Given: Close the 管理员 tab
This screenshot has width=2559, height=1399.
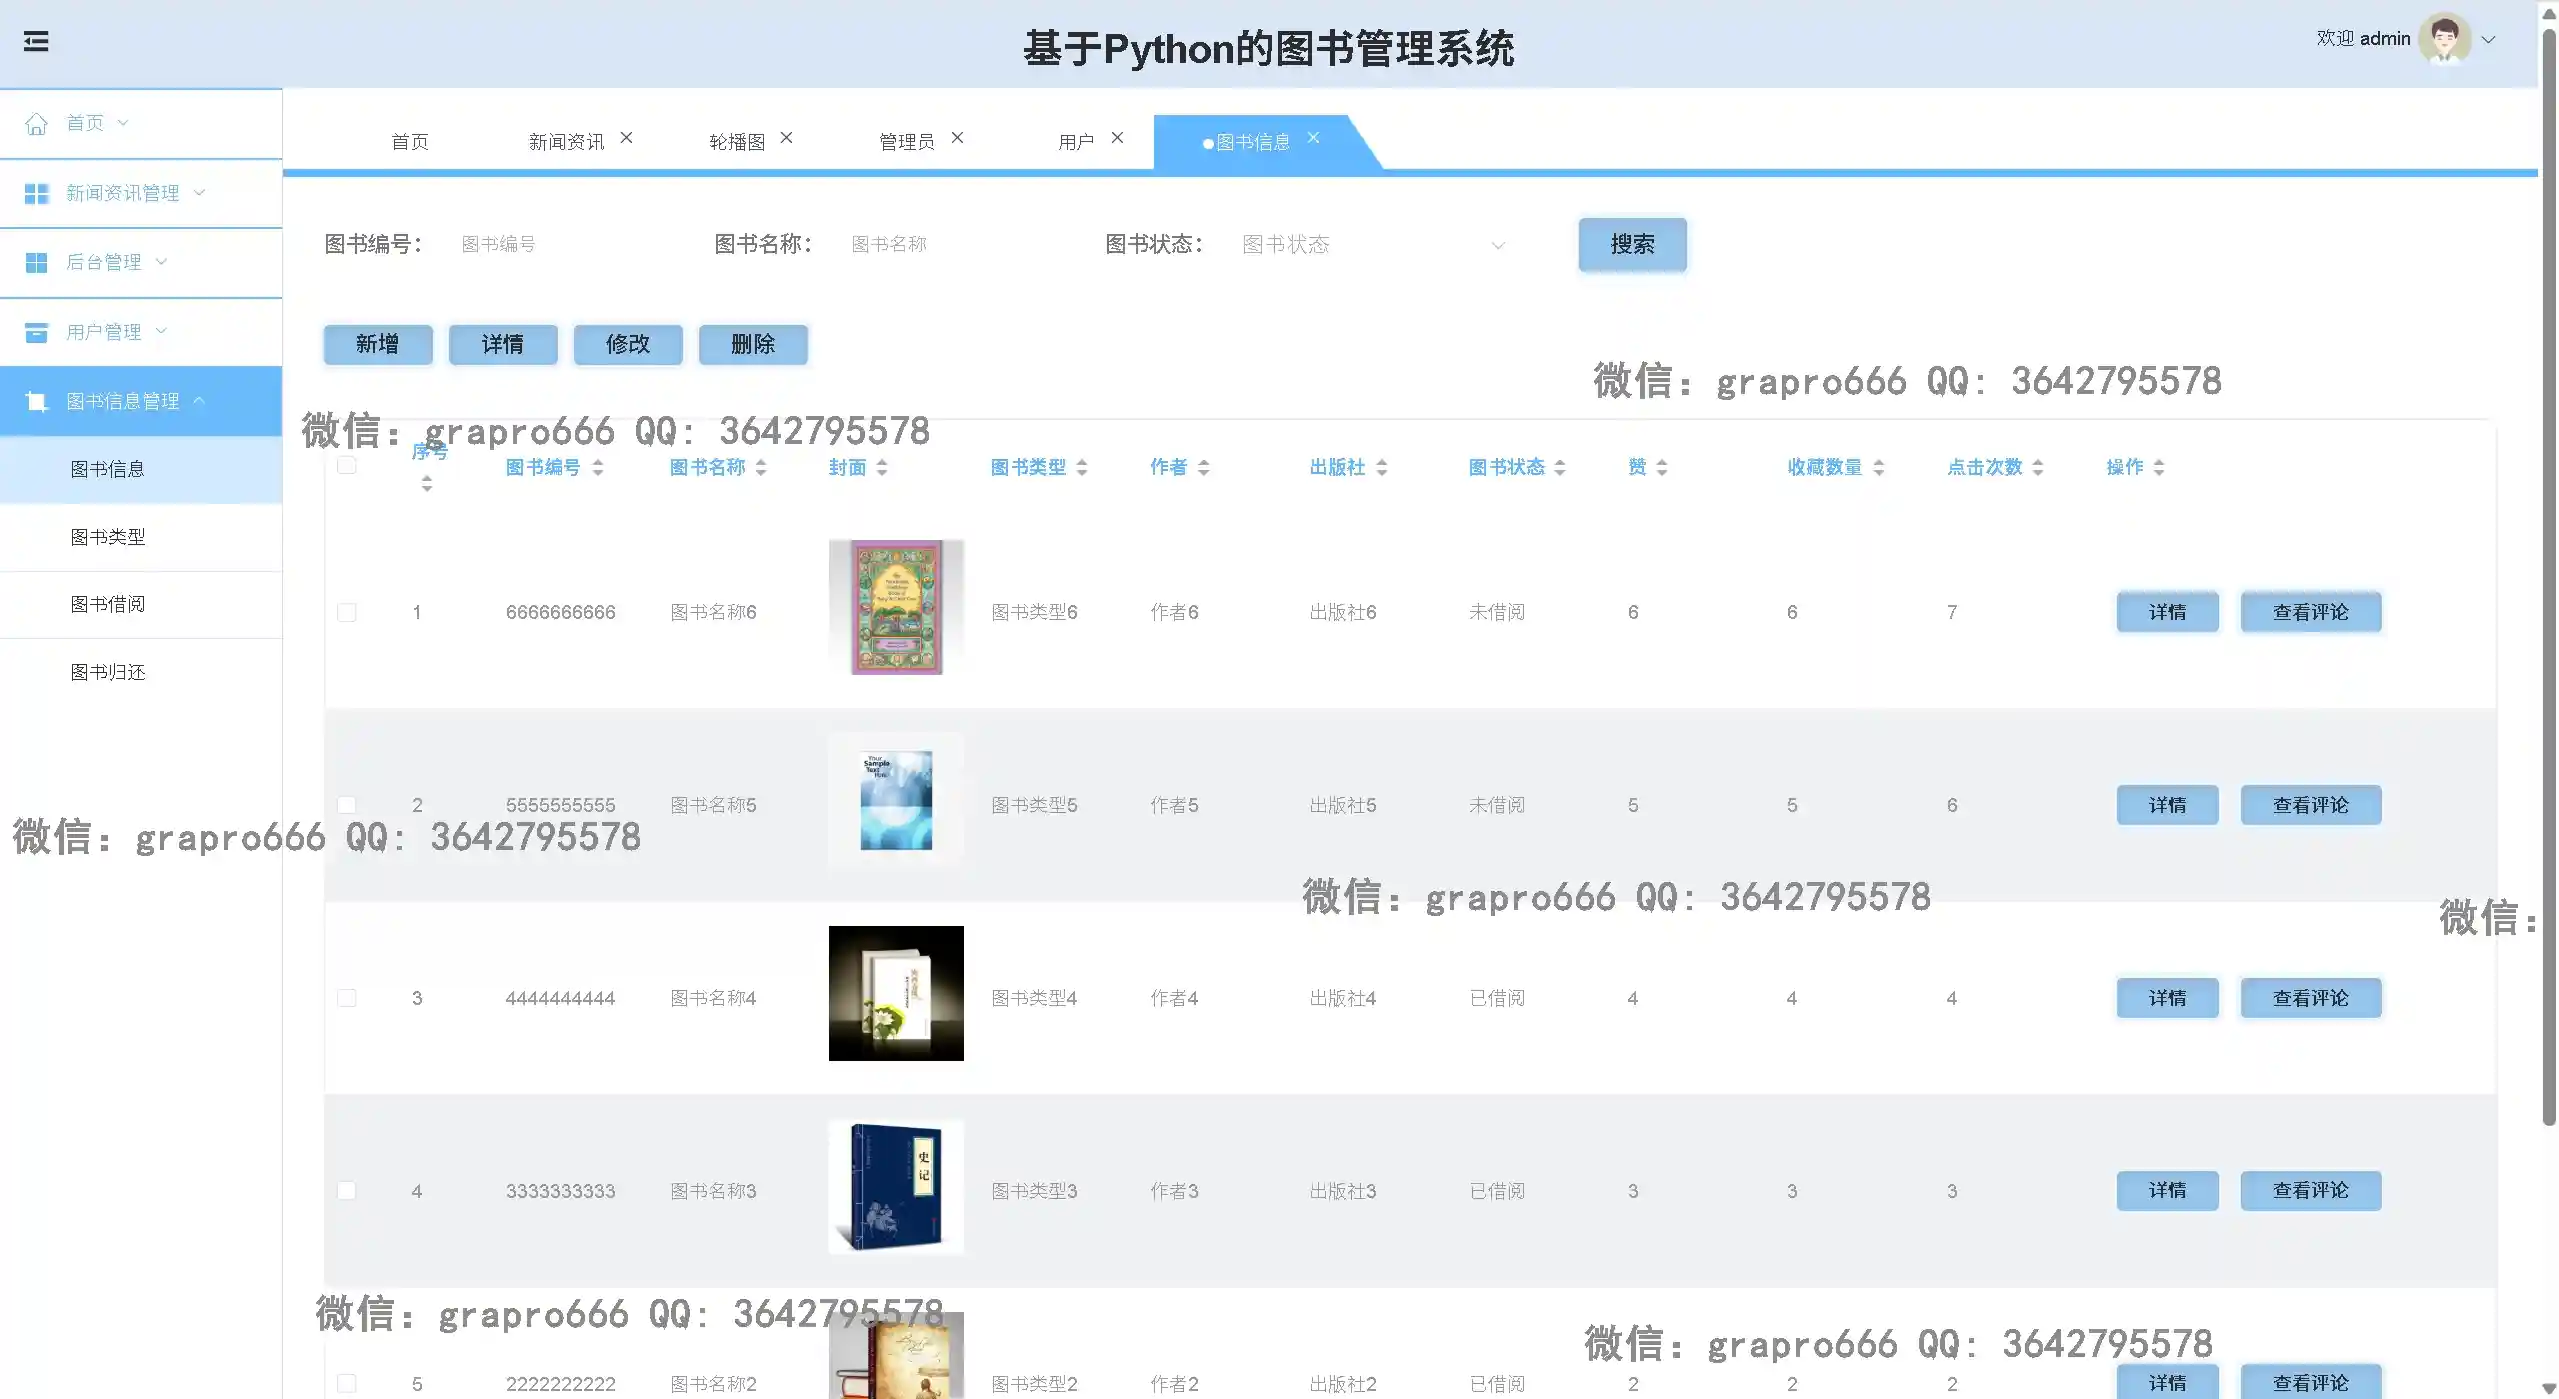Looking at the screenshot, I should 957,138.
